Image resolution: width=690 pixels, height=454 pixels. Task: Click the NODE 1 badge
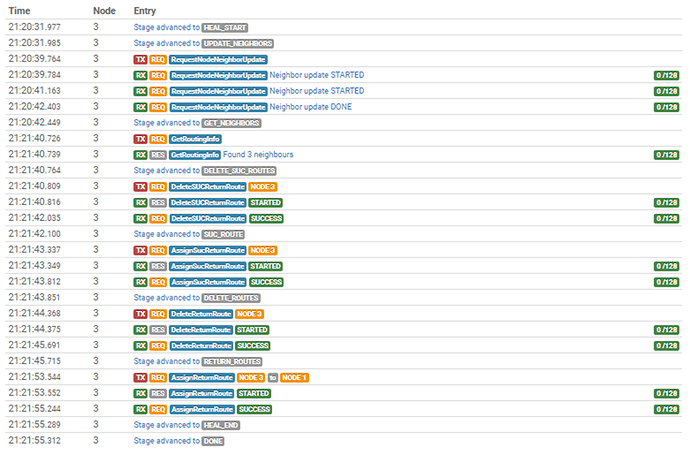pos(294,377)
